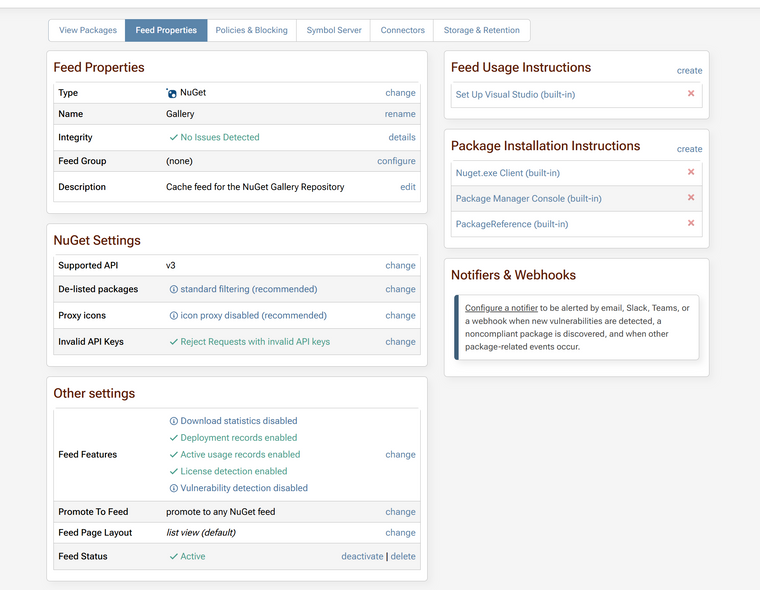
Task: Delete the PackageReference instruction entry
Action: pos(690,224)
